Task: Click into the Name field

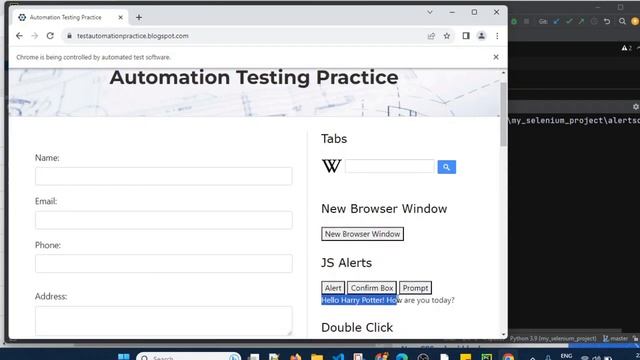Action: [x=164, y=176]
